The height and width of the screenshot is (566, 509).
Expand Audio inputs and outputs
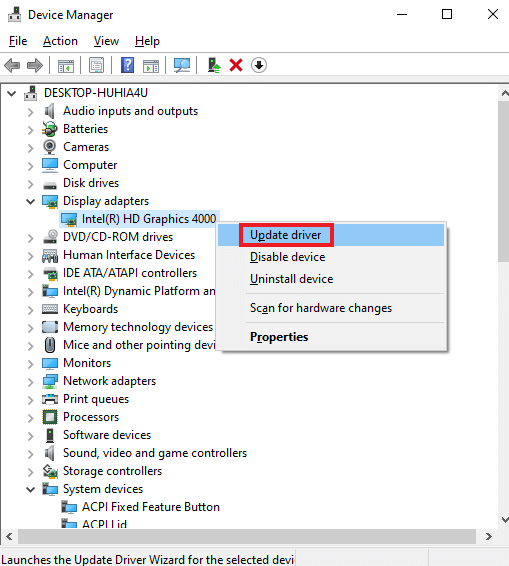(x=31, y=112)
